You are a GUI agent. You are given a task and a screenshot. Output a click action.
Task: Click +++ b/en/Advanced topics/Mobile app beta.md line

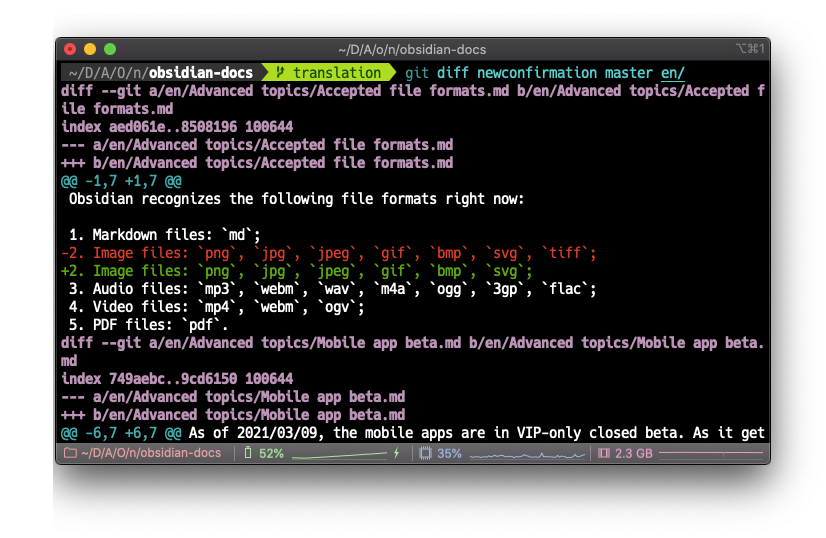point(233,414)
